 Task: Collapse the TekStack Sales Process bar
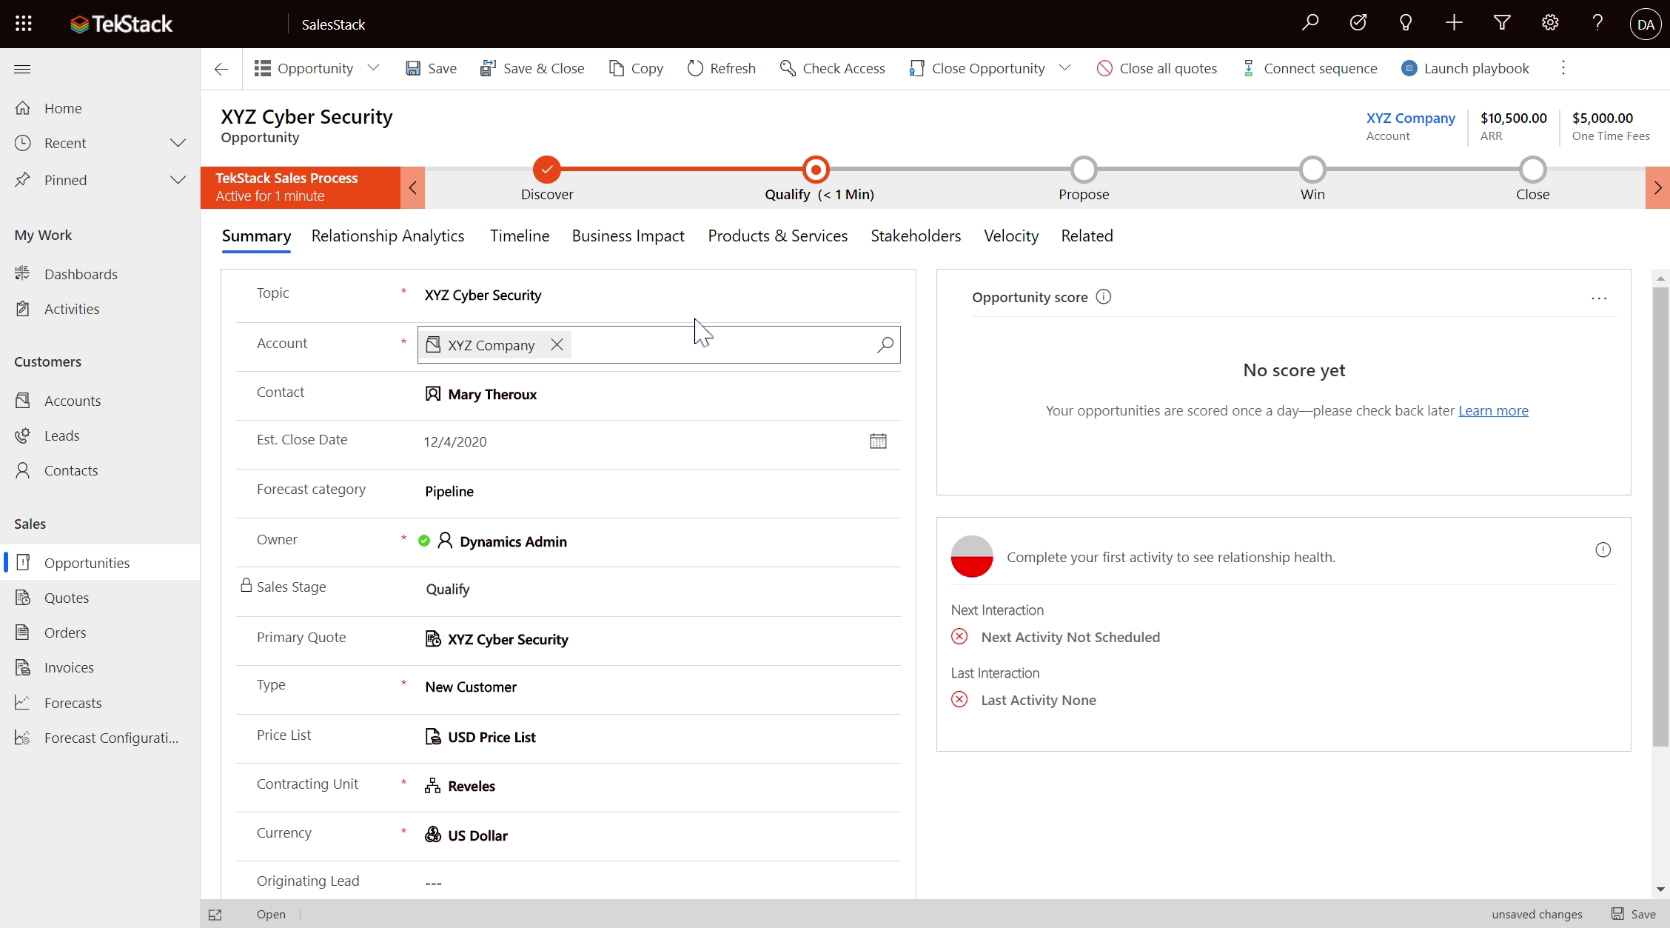[412, 187]
